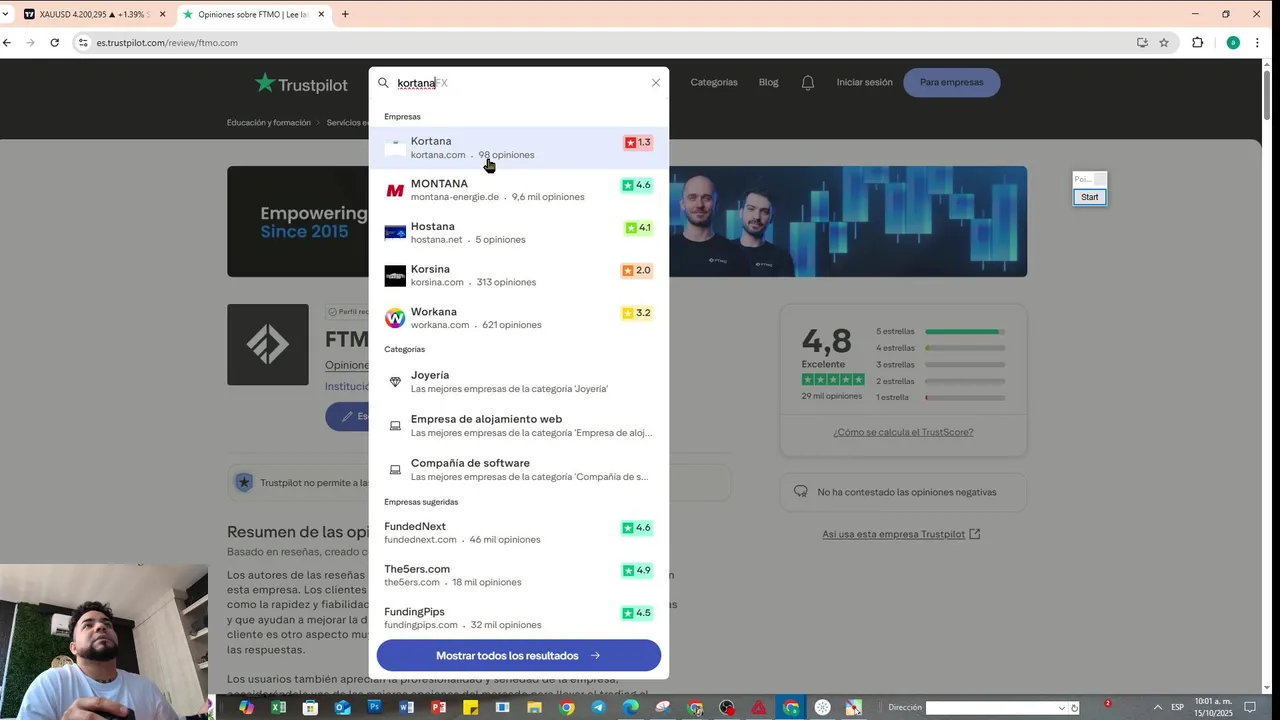The width and height of the screenshot is (1280, 720).
Task: Open Categorías menu item
Action: pos(714,82)
